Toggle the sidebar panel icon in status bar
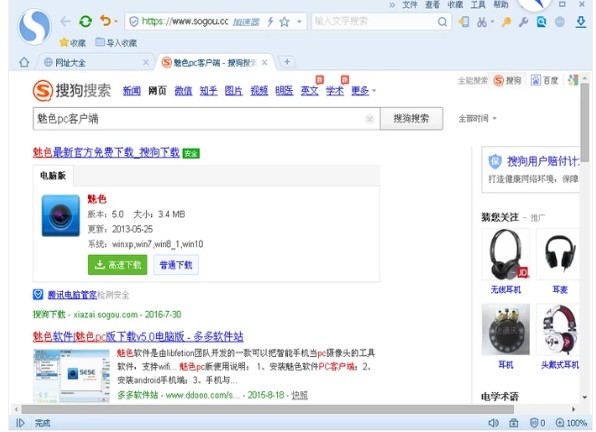The width and height of the screenshot is (596, 432). coord(20,423)
